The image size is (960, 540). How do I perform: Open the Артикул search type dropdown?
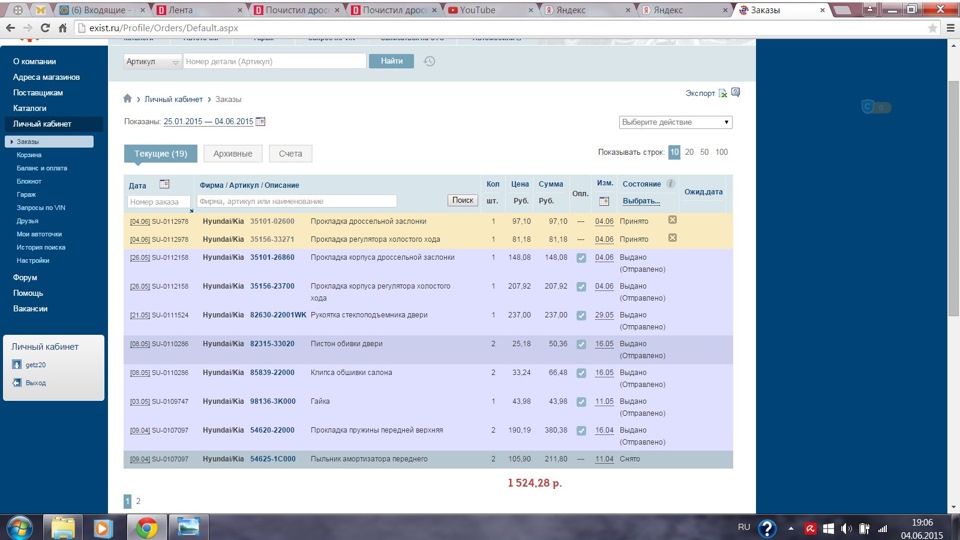click(x=152, y=61)
